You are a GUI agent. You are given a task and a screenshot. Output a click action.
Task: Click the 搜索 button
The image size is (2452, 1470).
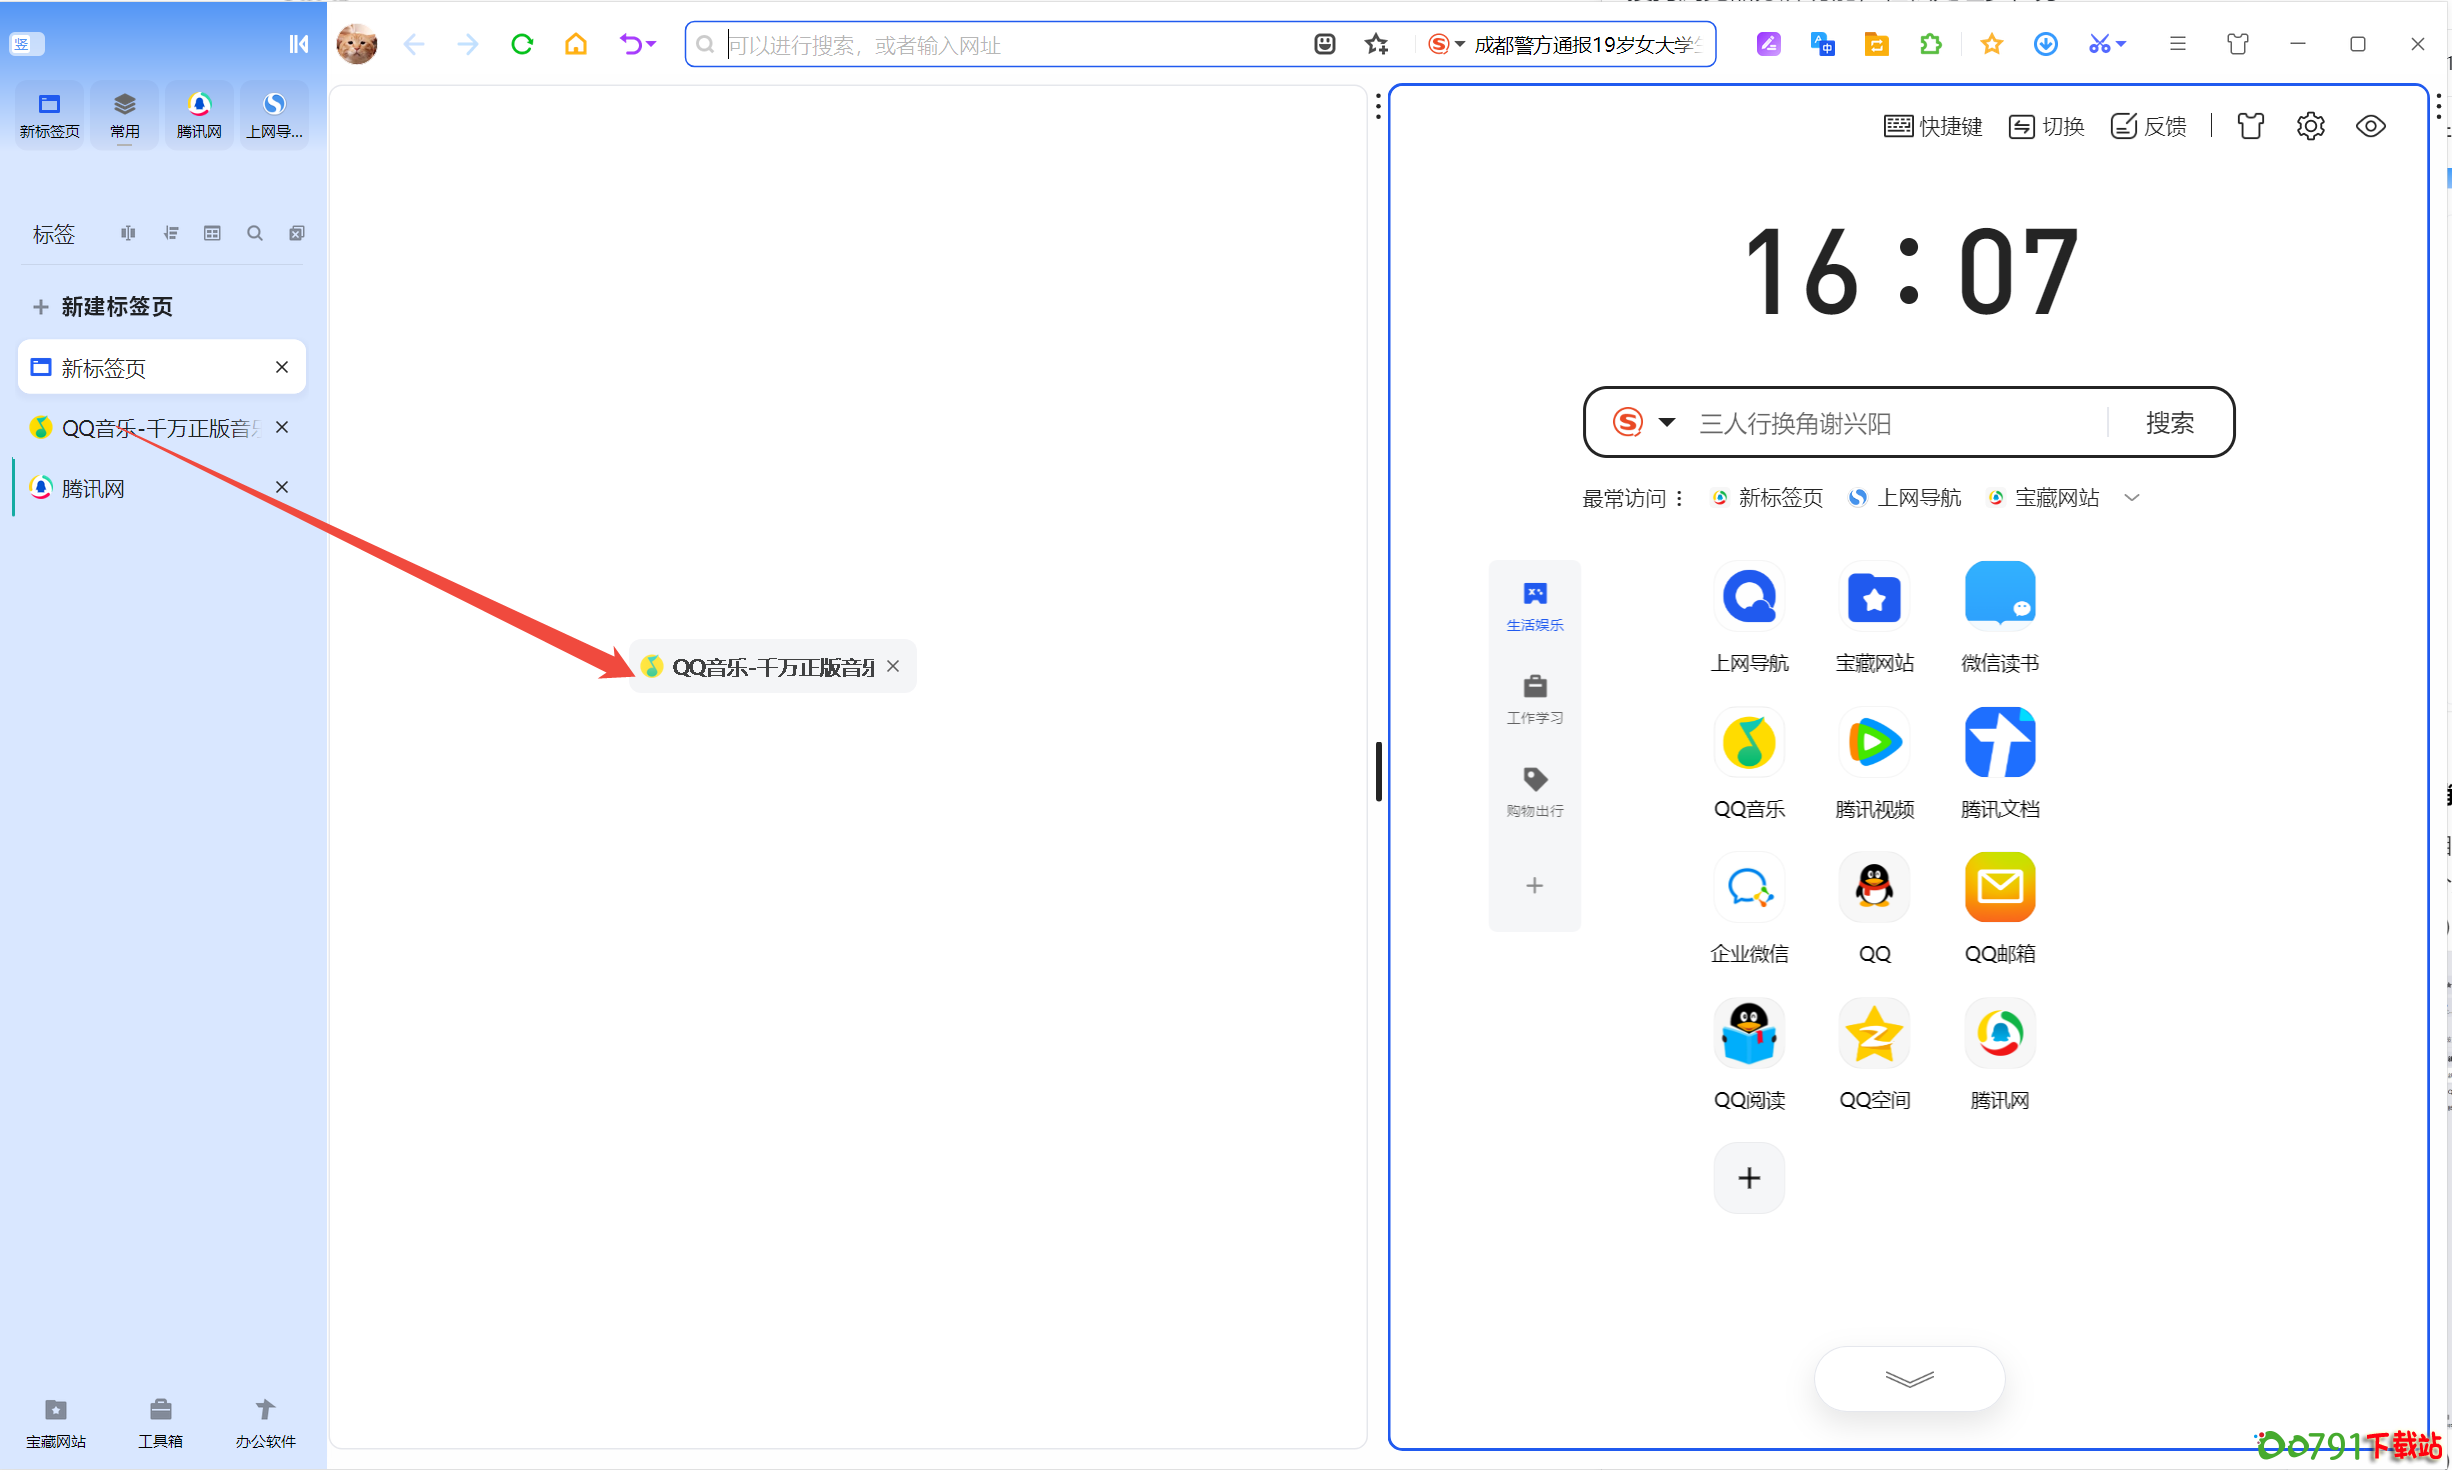(2169, 423)
